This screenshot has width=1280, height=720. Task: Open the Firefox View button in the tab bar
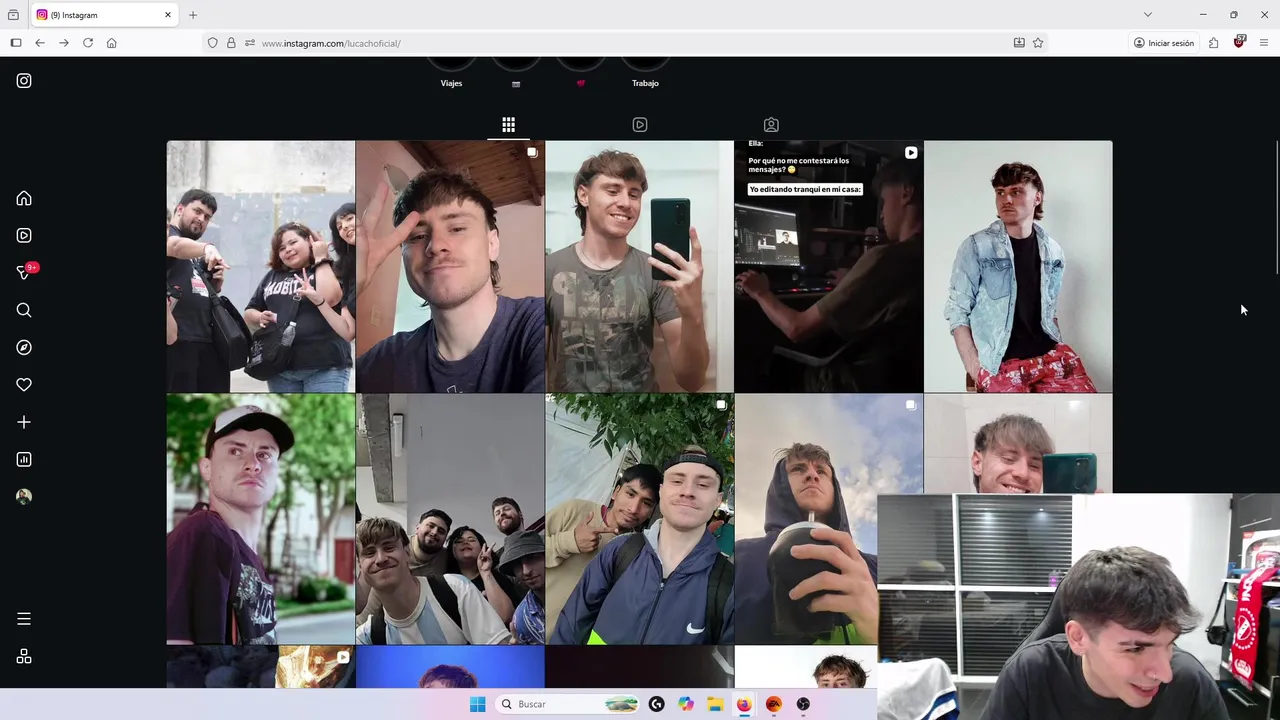pos(13,15)
